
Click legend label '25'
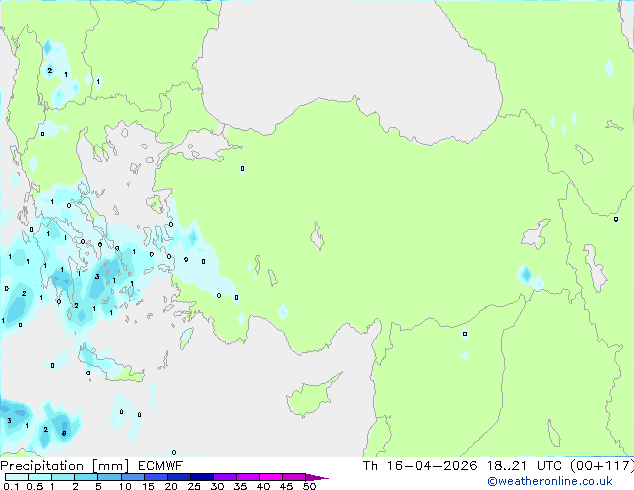click(194, 486)
